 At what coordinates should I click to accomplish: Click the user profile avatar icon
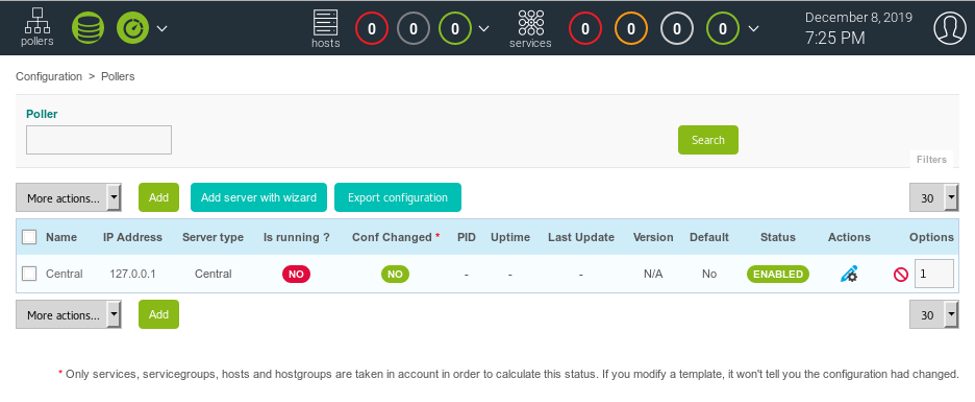(x=949, y=28)
